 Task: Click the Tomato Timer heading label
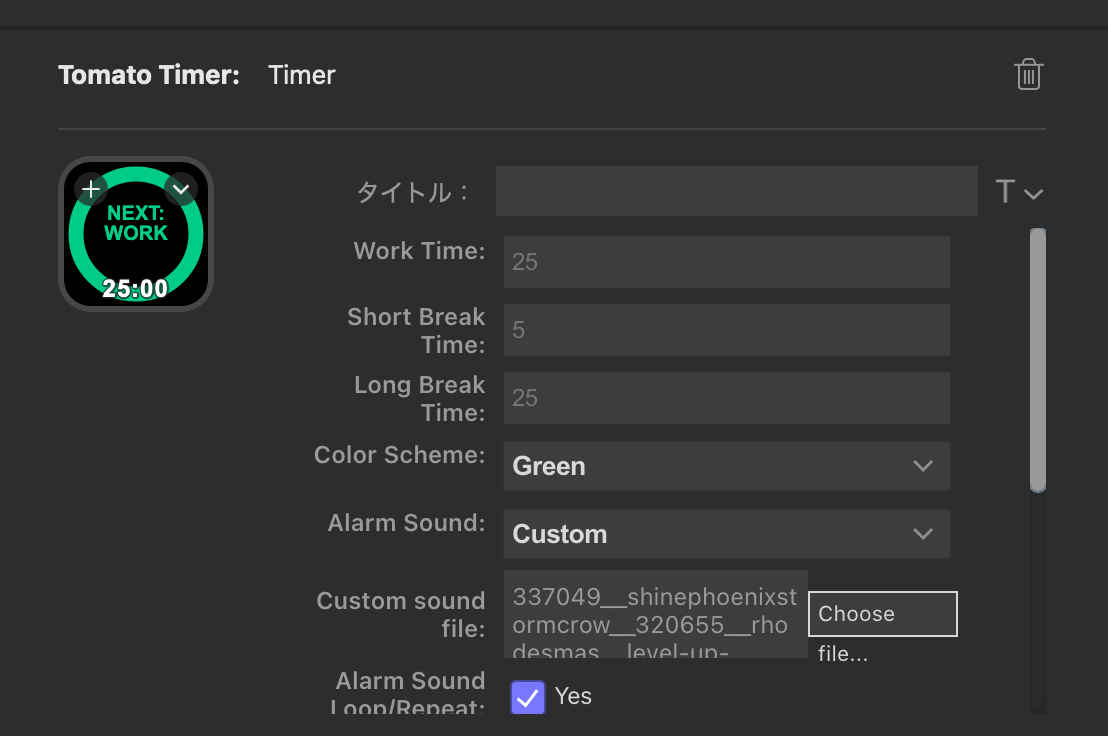149,75
